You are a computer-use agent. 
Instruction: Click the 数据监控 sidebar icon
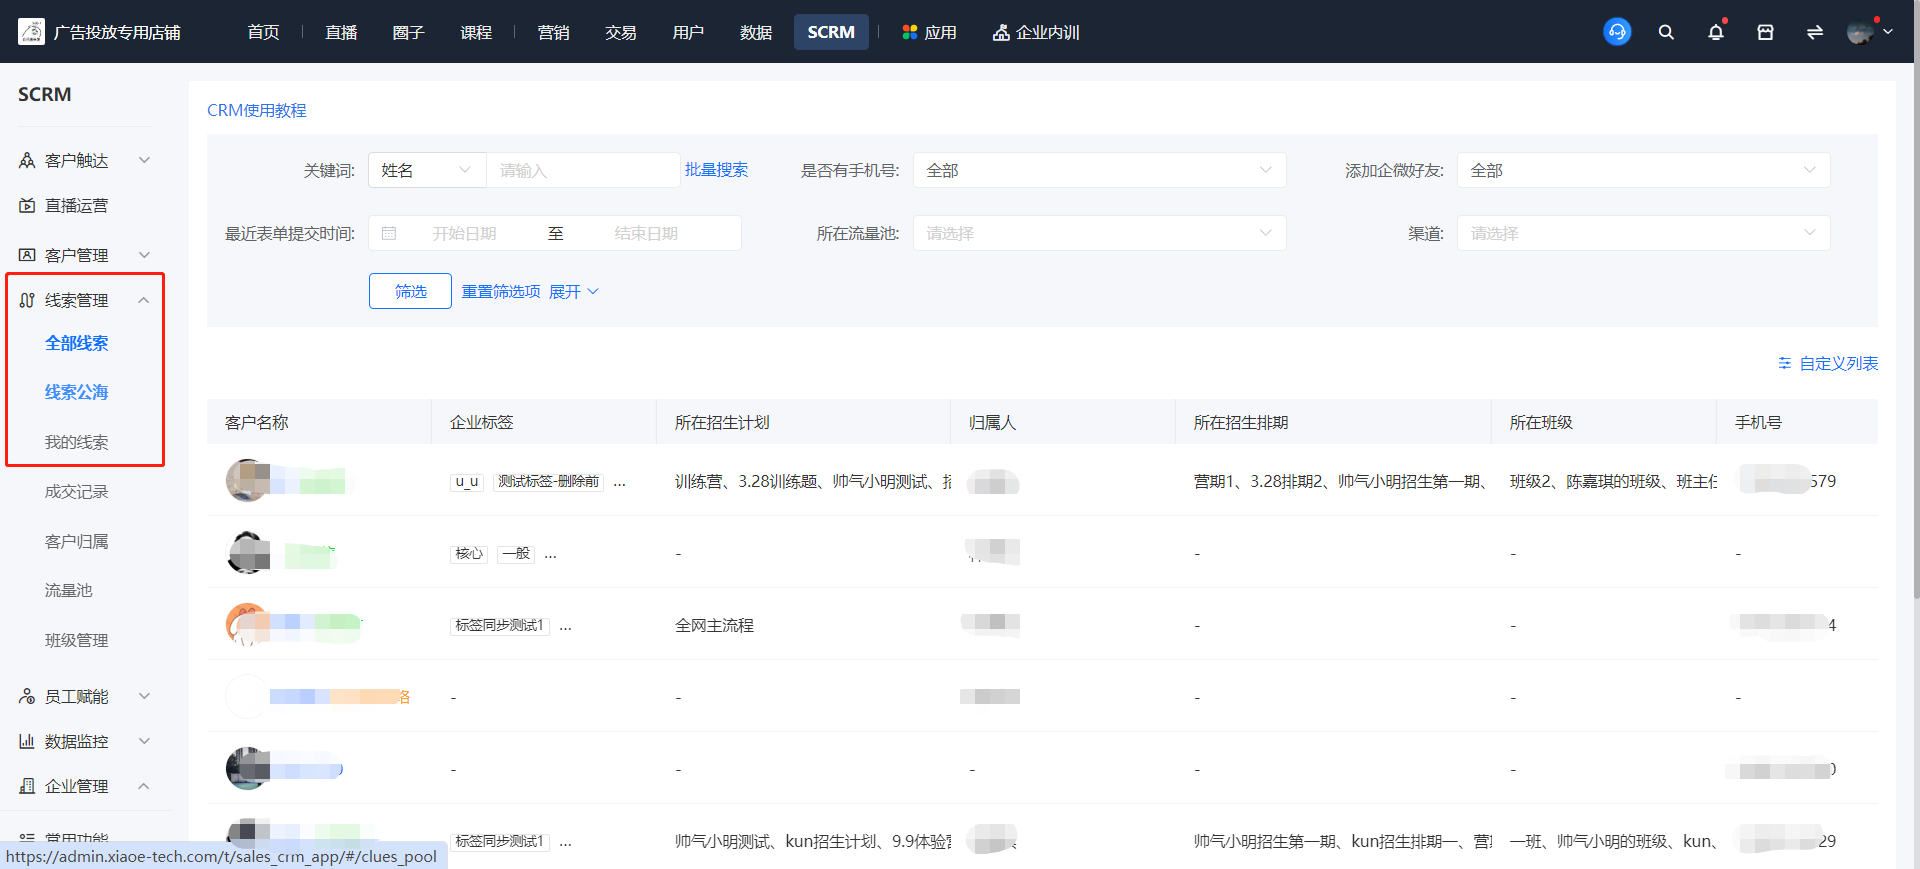(x=27, y=741)
